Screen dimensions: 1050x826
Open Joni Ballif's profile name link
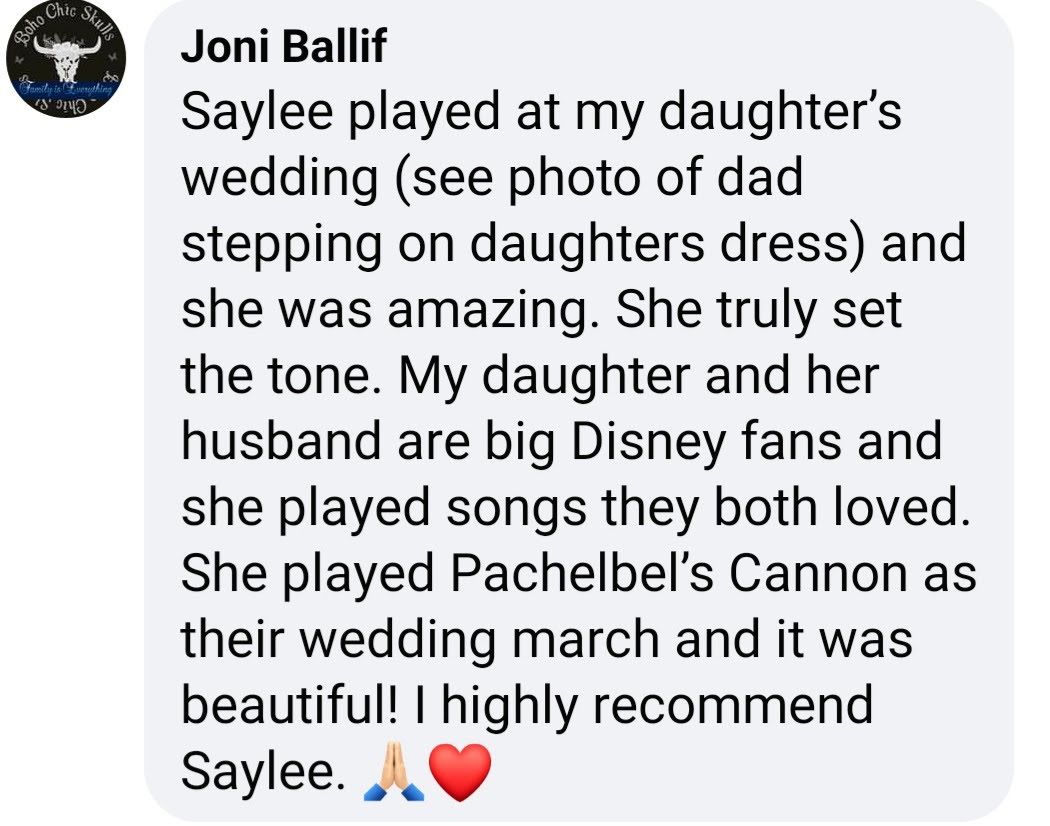click(283, 48)
